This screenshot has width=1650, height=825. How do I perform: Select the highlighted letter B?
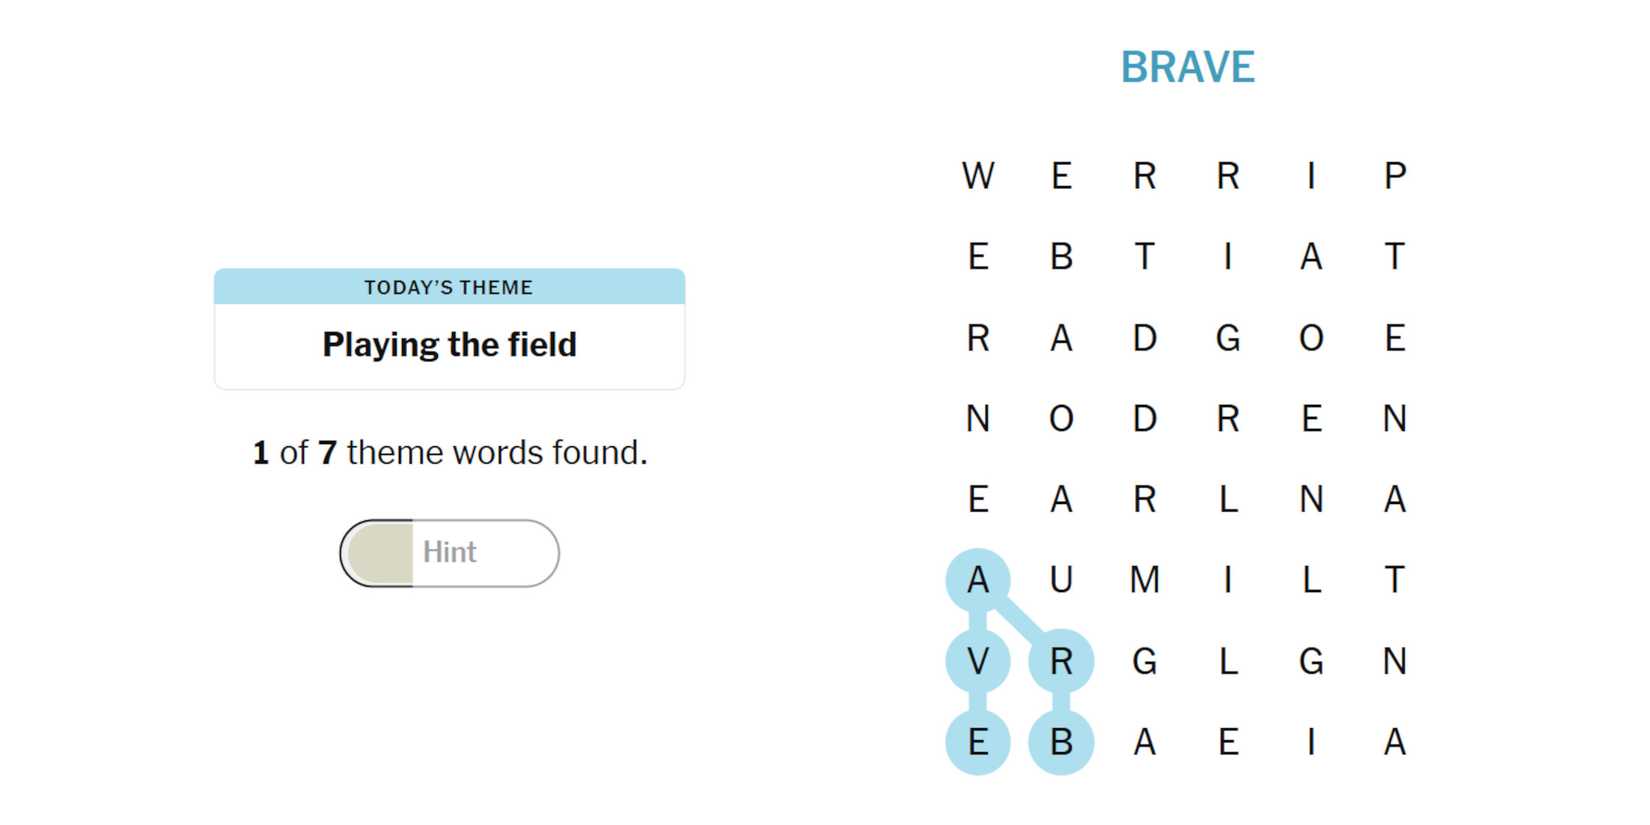coord(1061,742)
